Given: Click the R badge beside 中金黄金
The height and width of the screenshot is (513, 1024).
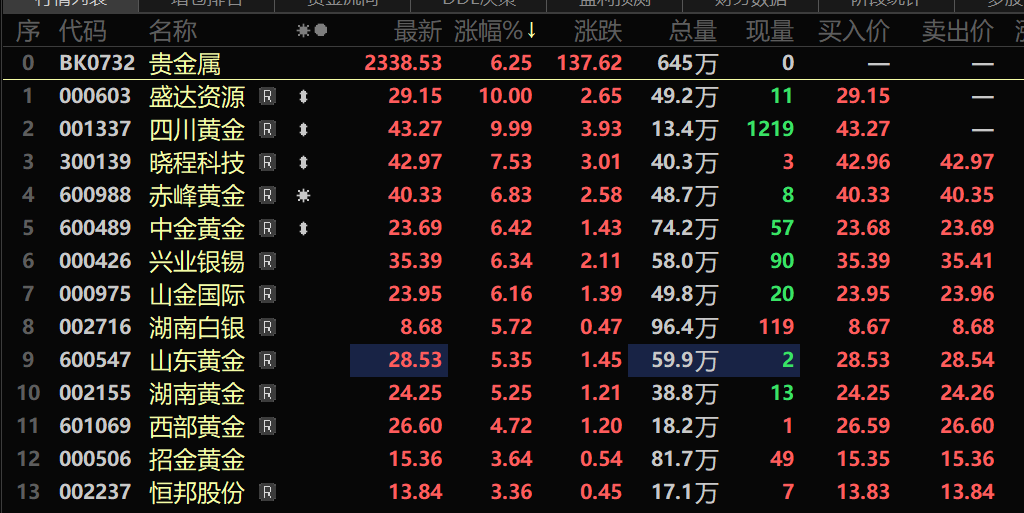Looking at the screenshot, I should point(267,228).
